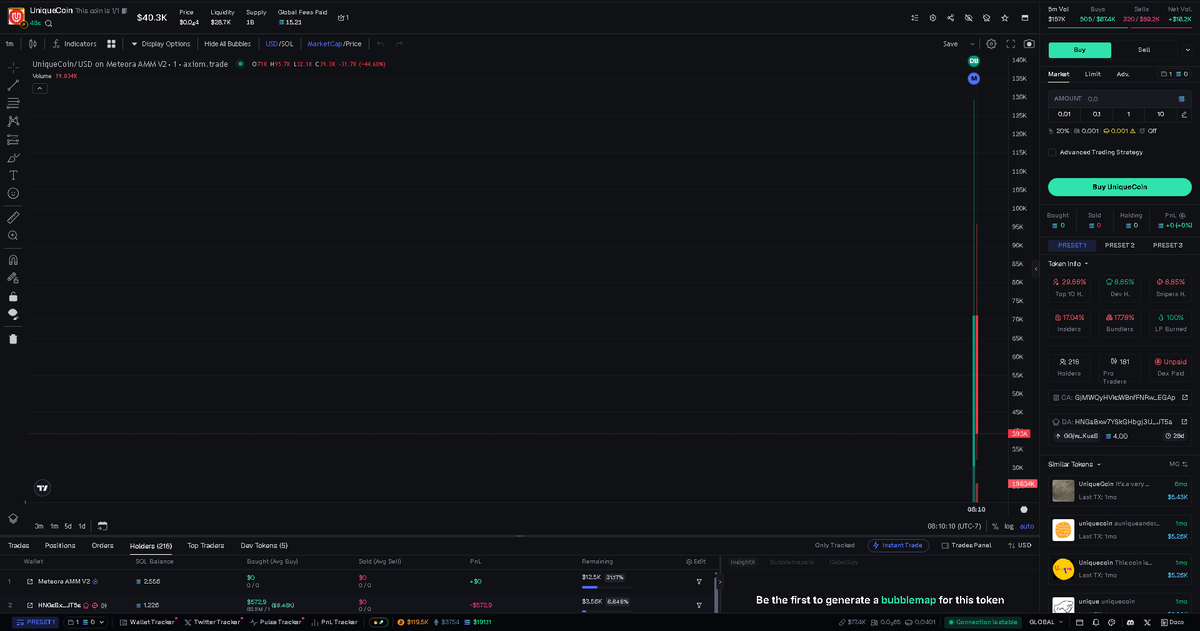Select the ruler measure tool
This screenshot has width=1200, height=631.
tap(13, 217)
